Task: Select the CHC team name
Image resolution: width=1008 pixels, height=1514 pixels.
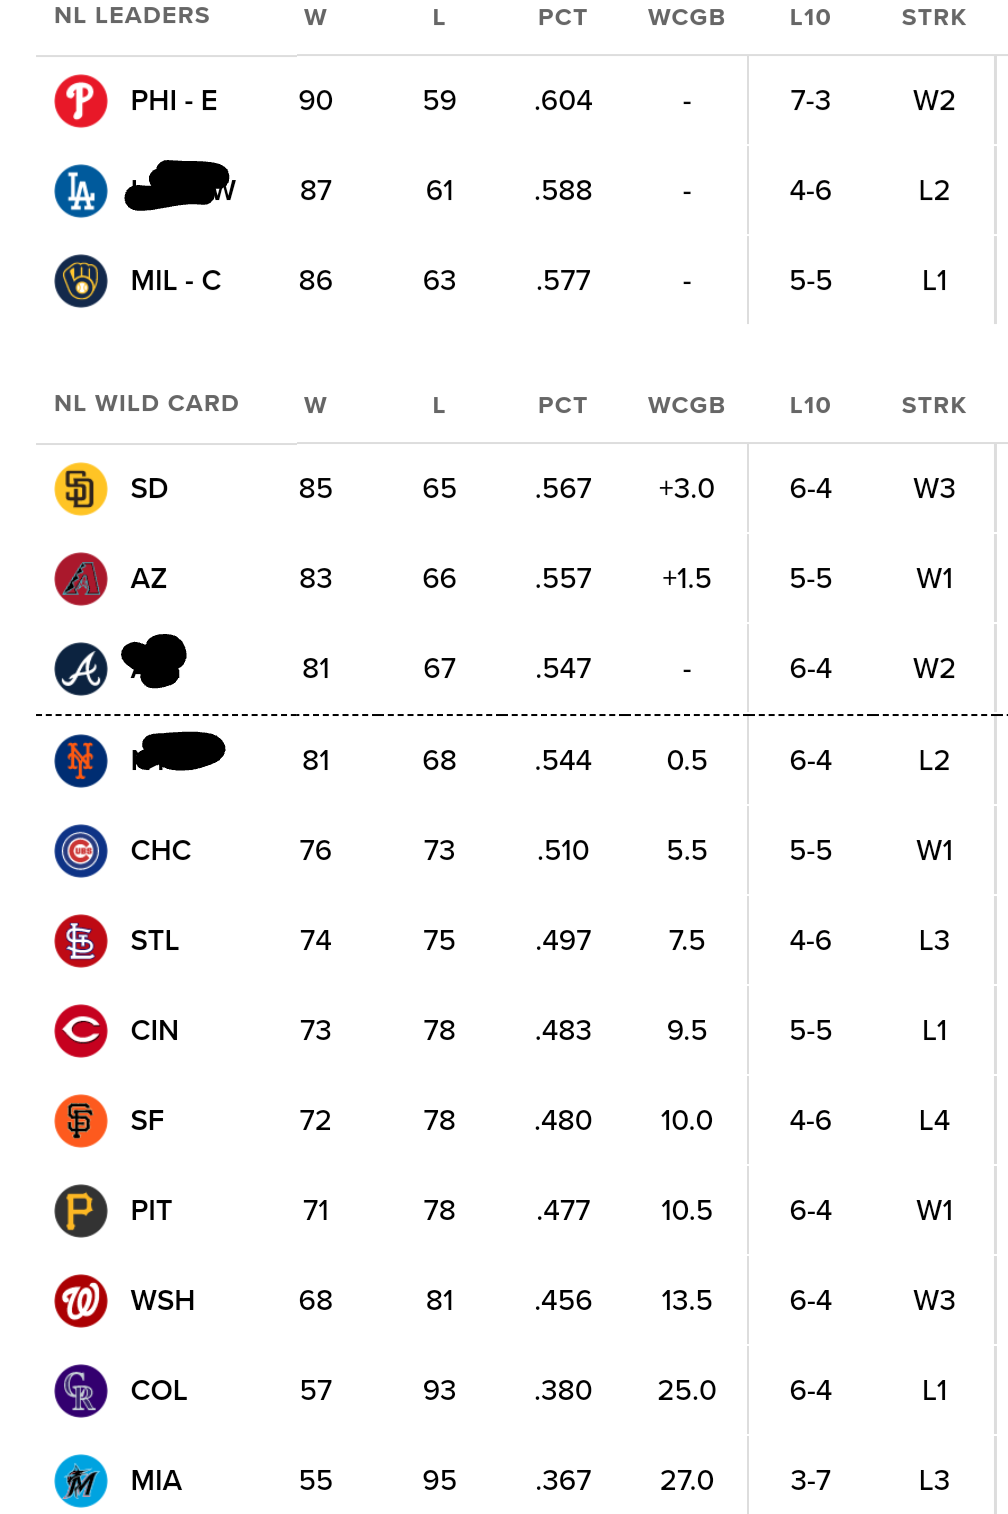Action: [161, 851]
